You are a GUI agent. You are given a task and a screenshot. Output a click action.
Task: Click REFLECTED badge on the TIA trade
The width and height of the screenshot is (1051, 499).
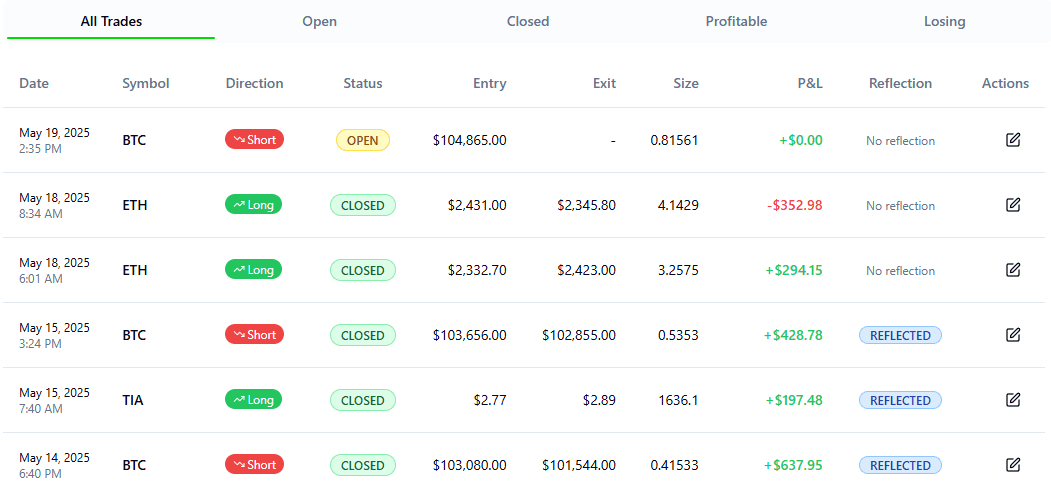point(900,400)
